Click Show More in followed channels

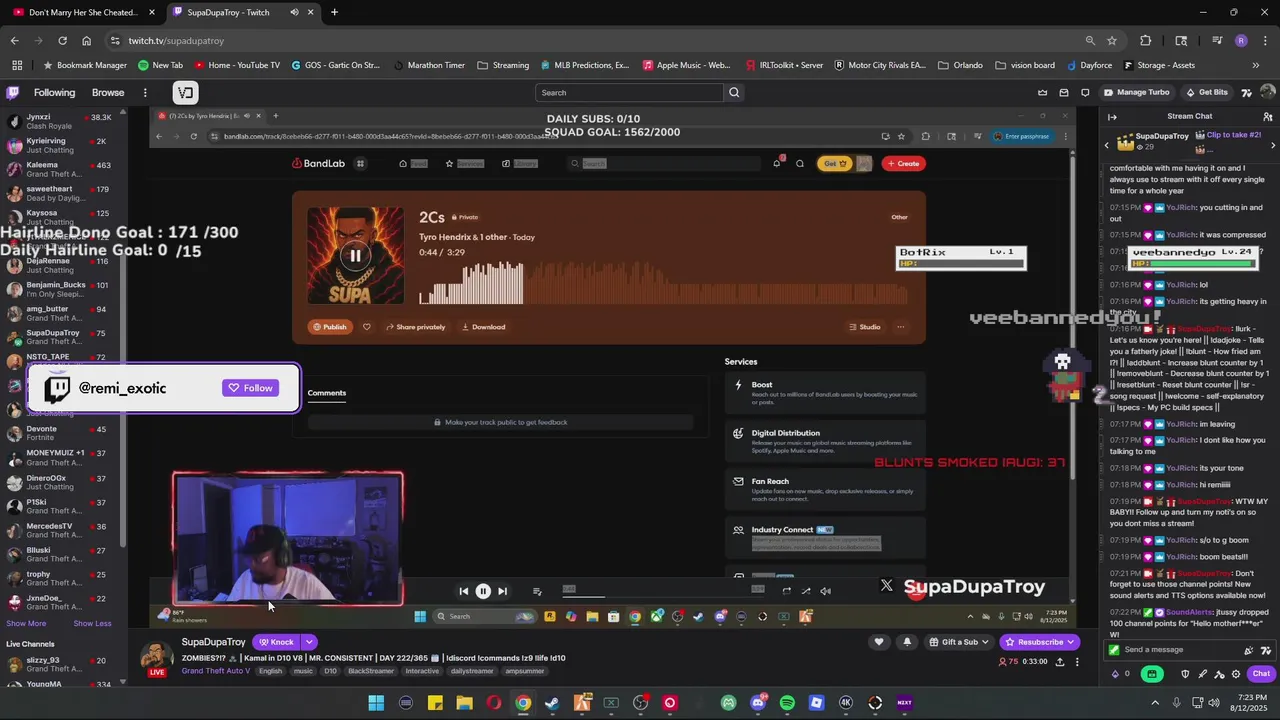pyautogui.click(x=26, y=623)
